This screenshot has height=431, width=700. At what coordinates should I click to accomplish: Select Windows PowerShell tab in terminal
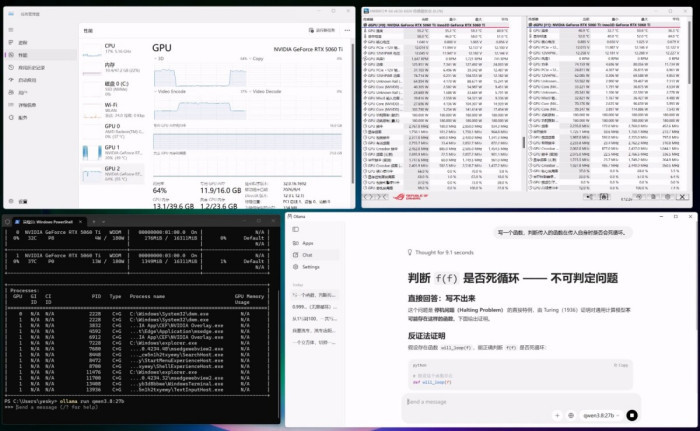coord(48,222)
